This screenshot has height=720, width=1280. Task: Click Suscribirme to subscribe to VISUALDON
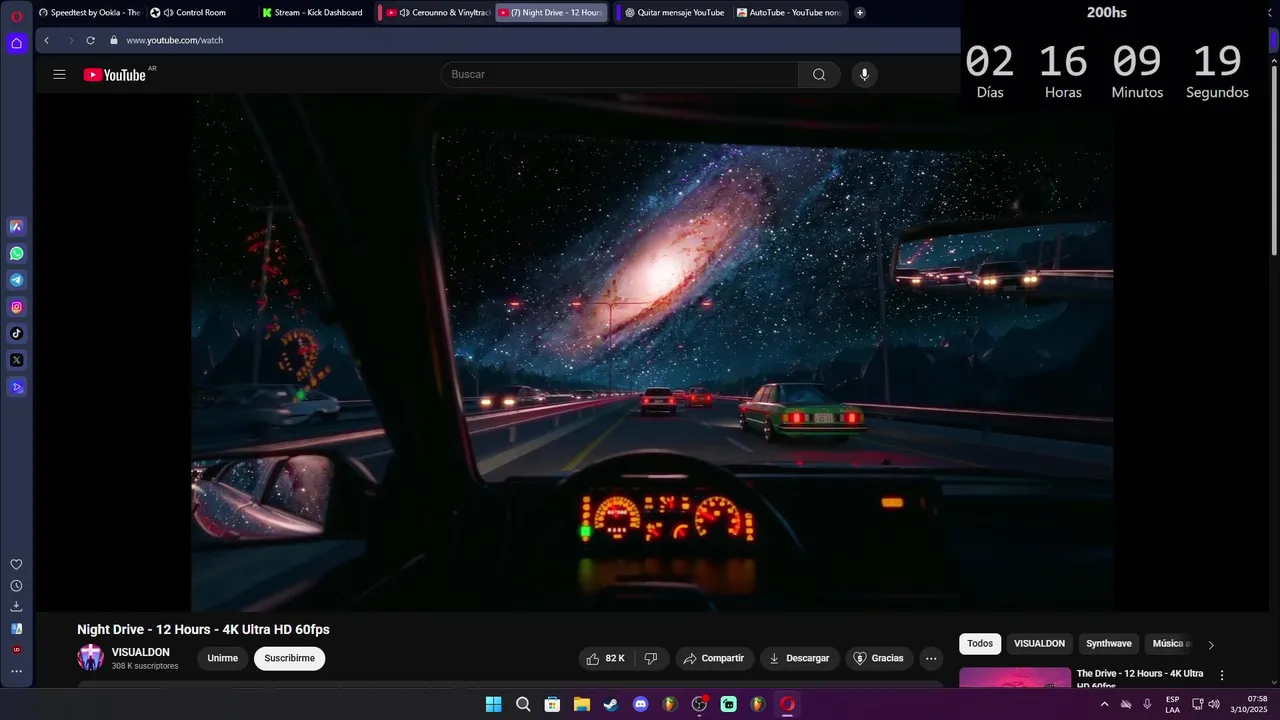point(289,658)
